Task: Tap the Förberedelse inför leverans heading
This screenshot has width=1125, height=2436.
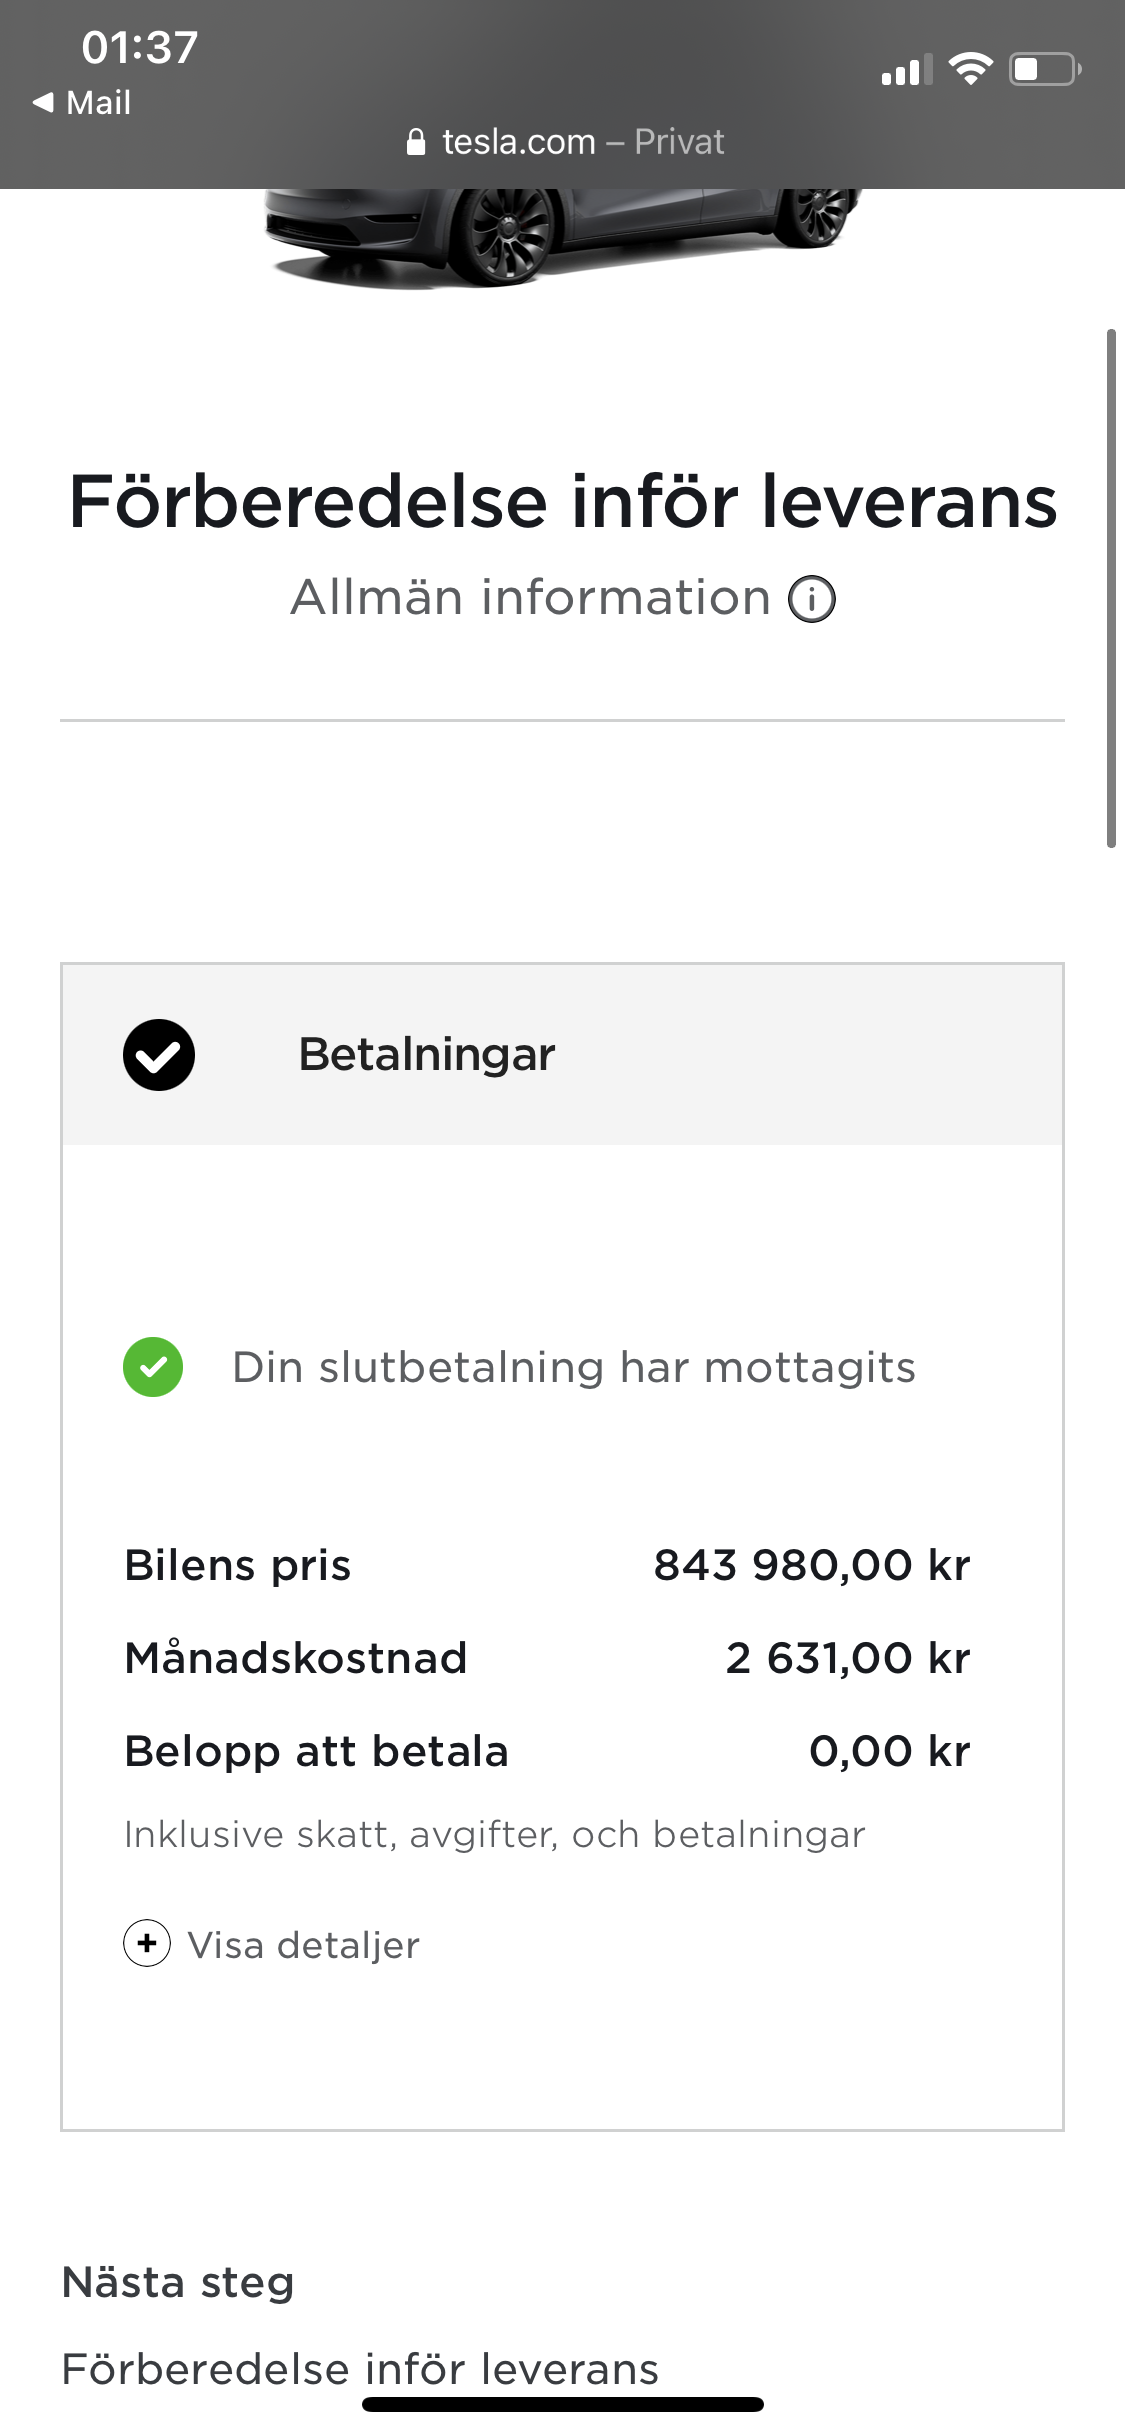Action: (x=562, y=501)
